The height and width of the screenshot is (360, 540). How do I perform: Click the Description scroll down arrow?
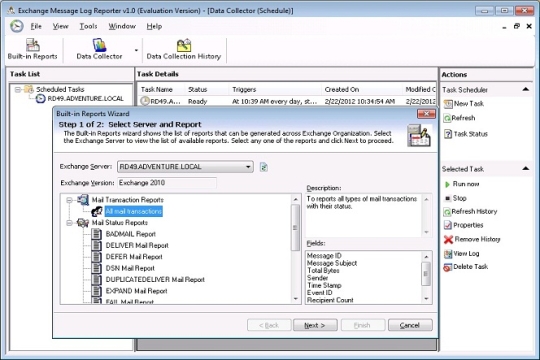click(426, 232)
